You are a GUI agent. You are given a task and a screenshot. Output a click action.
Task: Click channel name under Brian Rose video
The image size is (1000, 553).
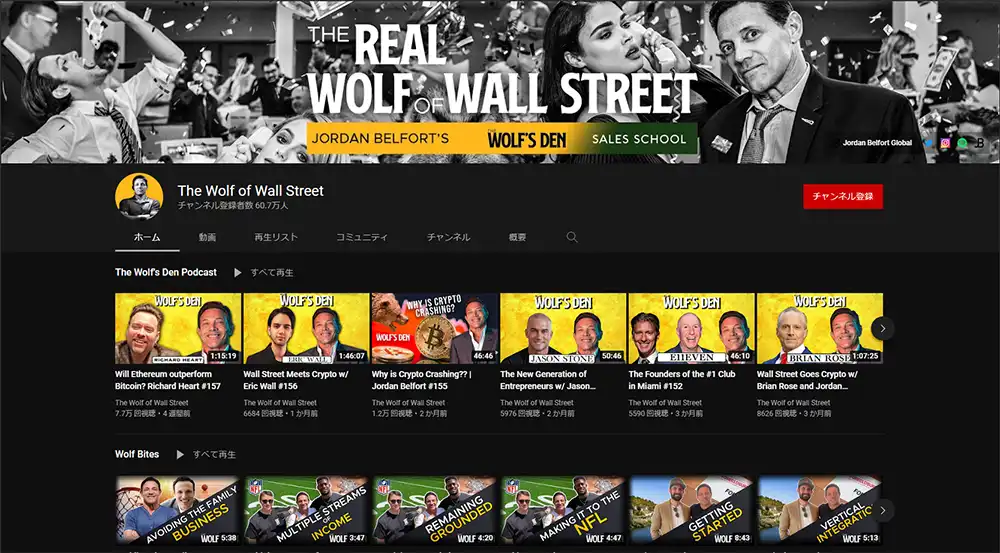pyautogui.click(x=793, y=402)
